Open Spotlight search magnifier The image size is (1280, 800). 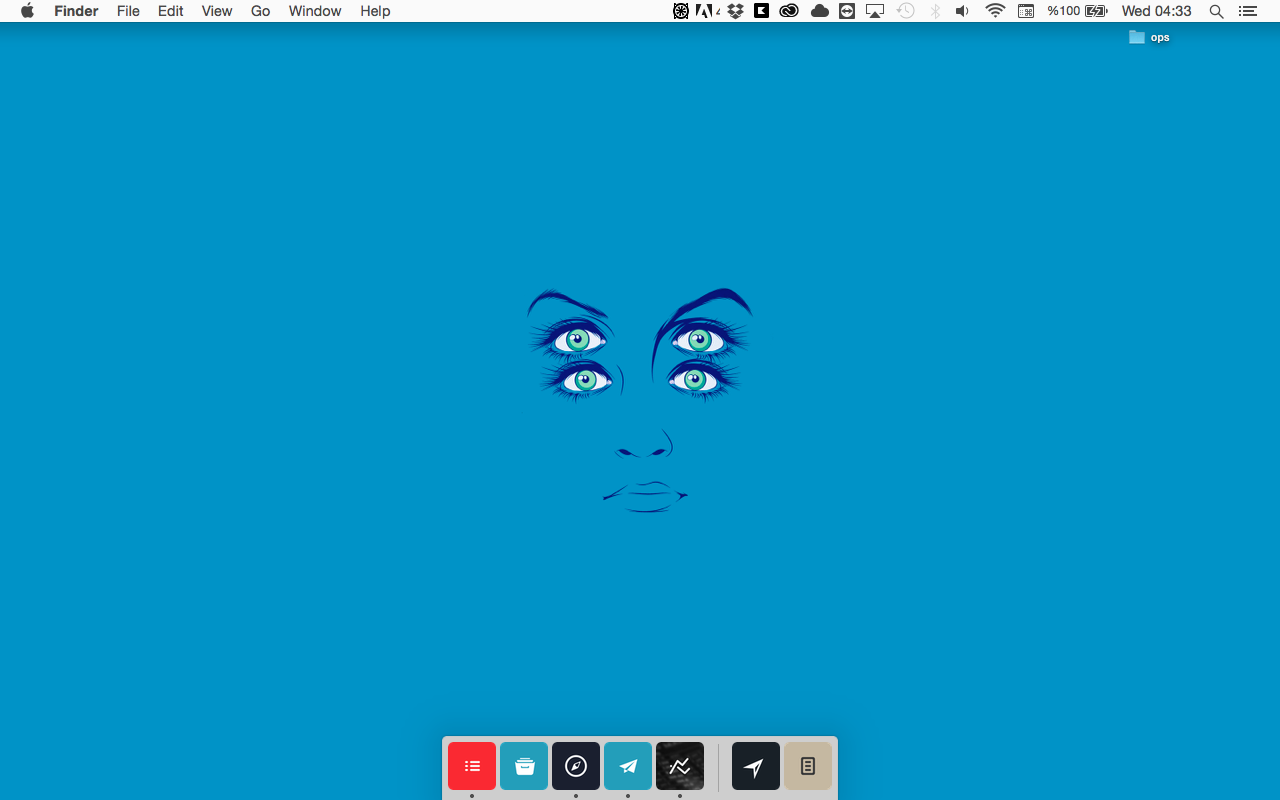1216,11
